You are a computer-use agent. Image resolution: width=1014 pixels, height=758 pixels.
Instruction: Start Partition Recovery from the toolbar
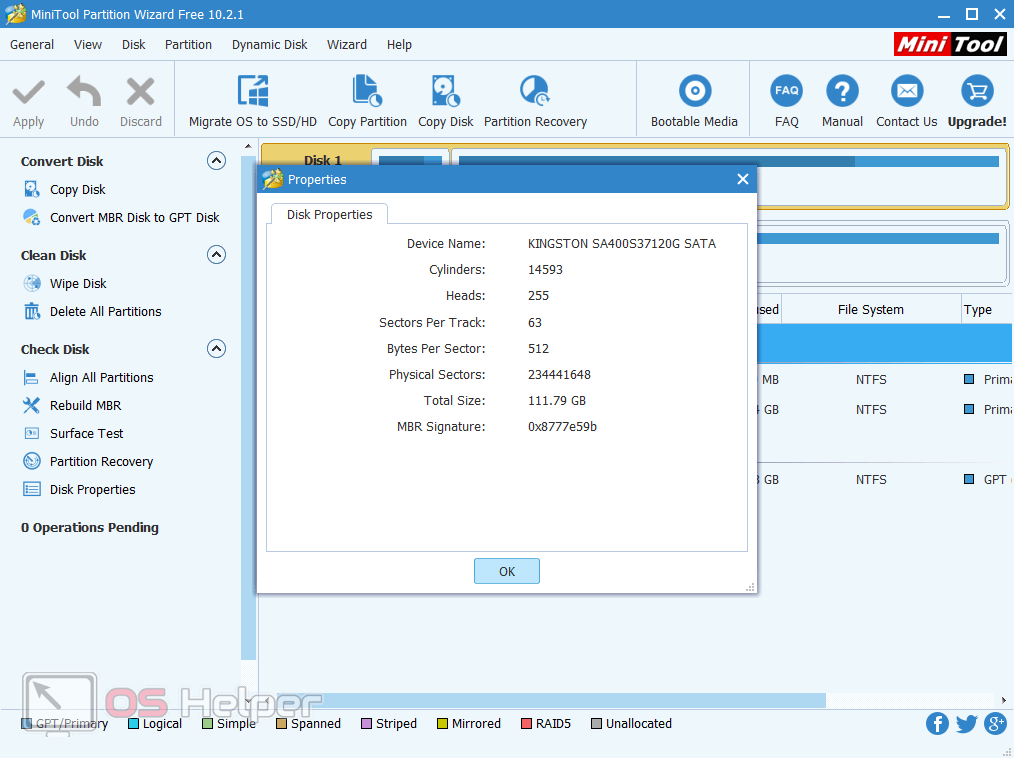(x=535, y=92)
